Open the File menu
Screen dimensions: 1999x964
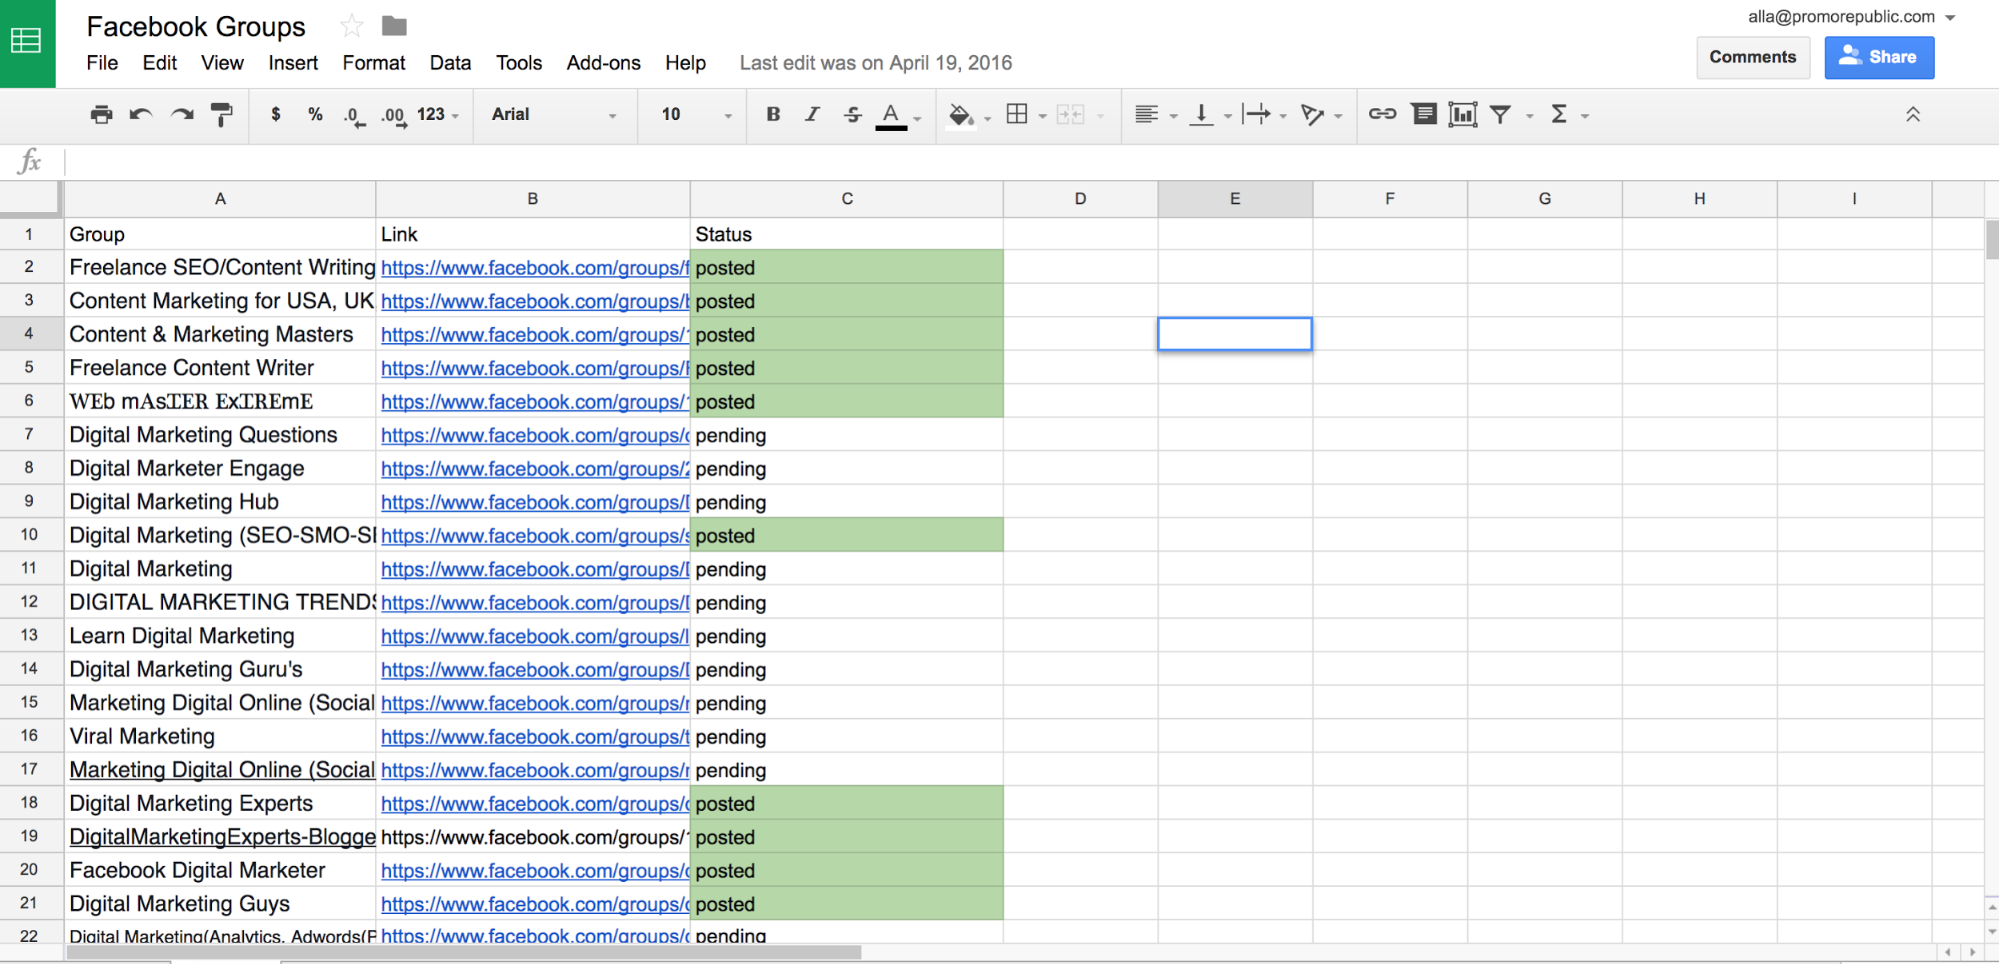[102, 63]
